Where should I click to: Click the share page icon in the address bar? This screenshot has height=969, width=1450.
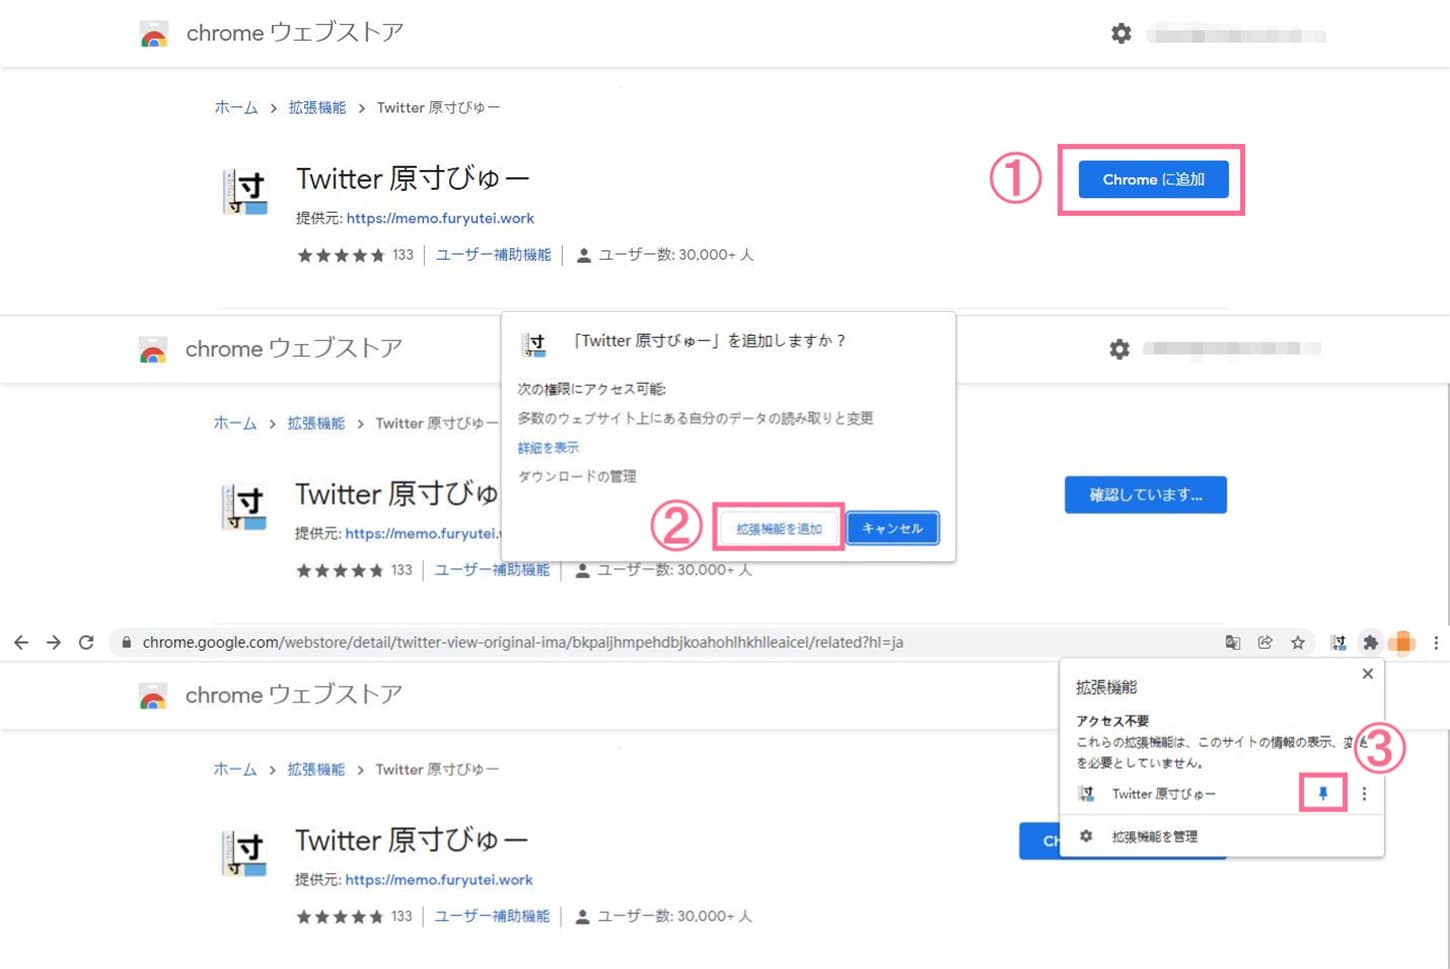coord(1265,643)
